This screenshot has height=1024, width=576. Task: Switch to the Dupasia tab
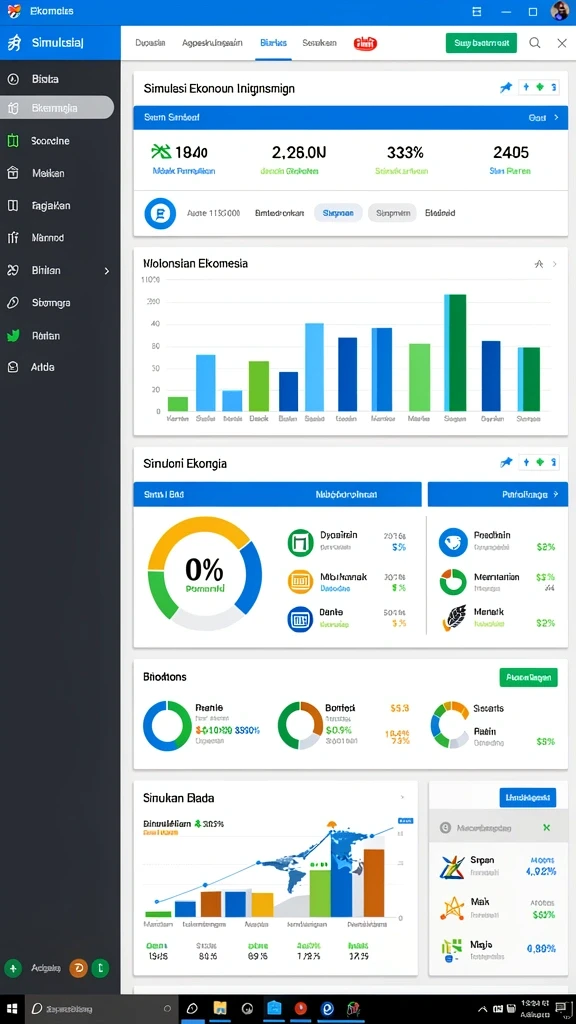click(x=150, y=43)
